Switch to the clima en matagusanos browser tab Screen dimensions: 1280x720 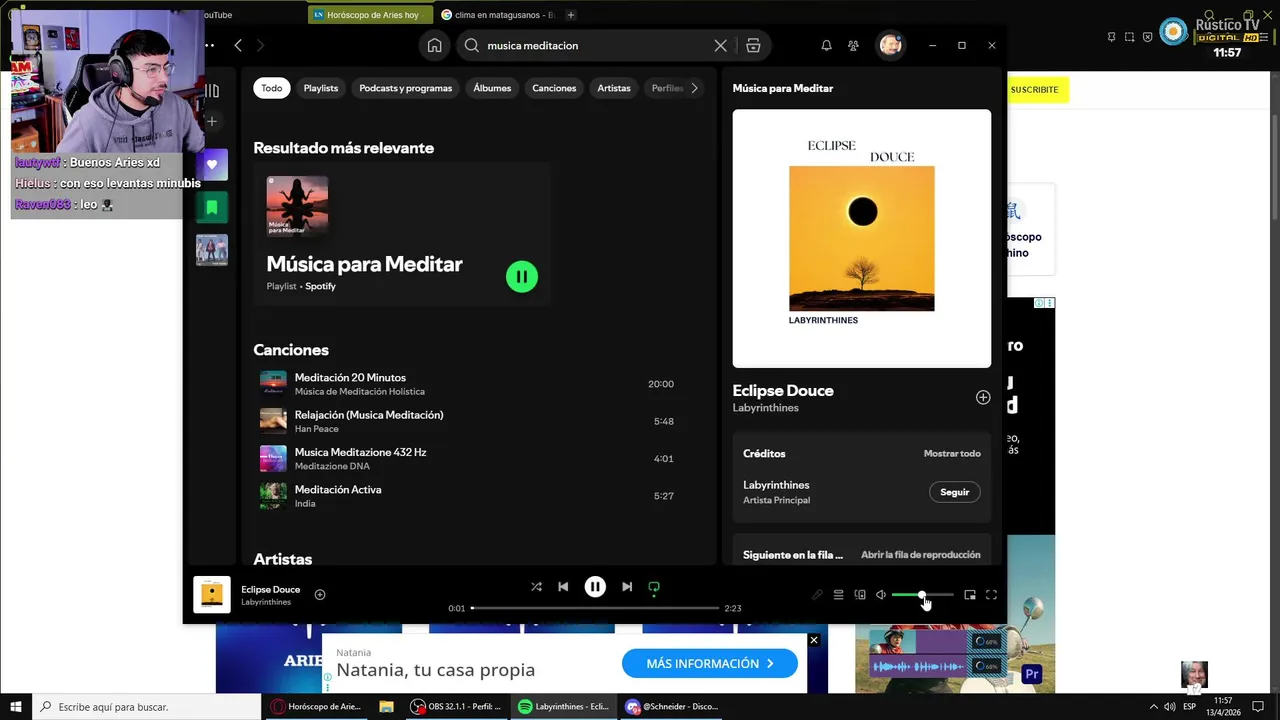(500, 15)
